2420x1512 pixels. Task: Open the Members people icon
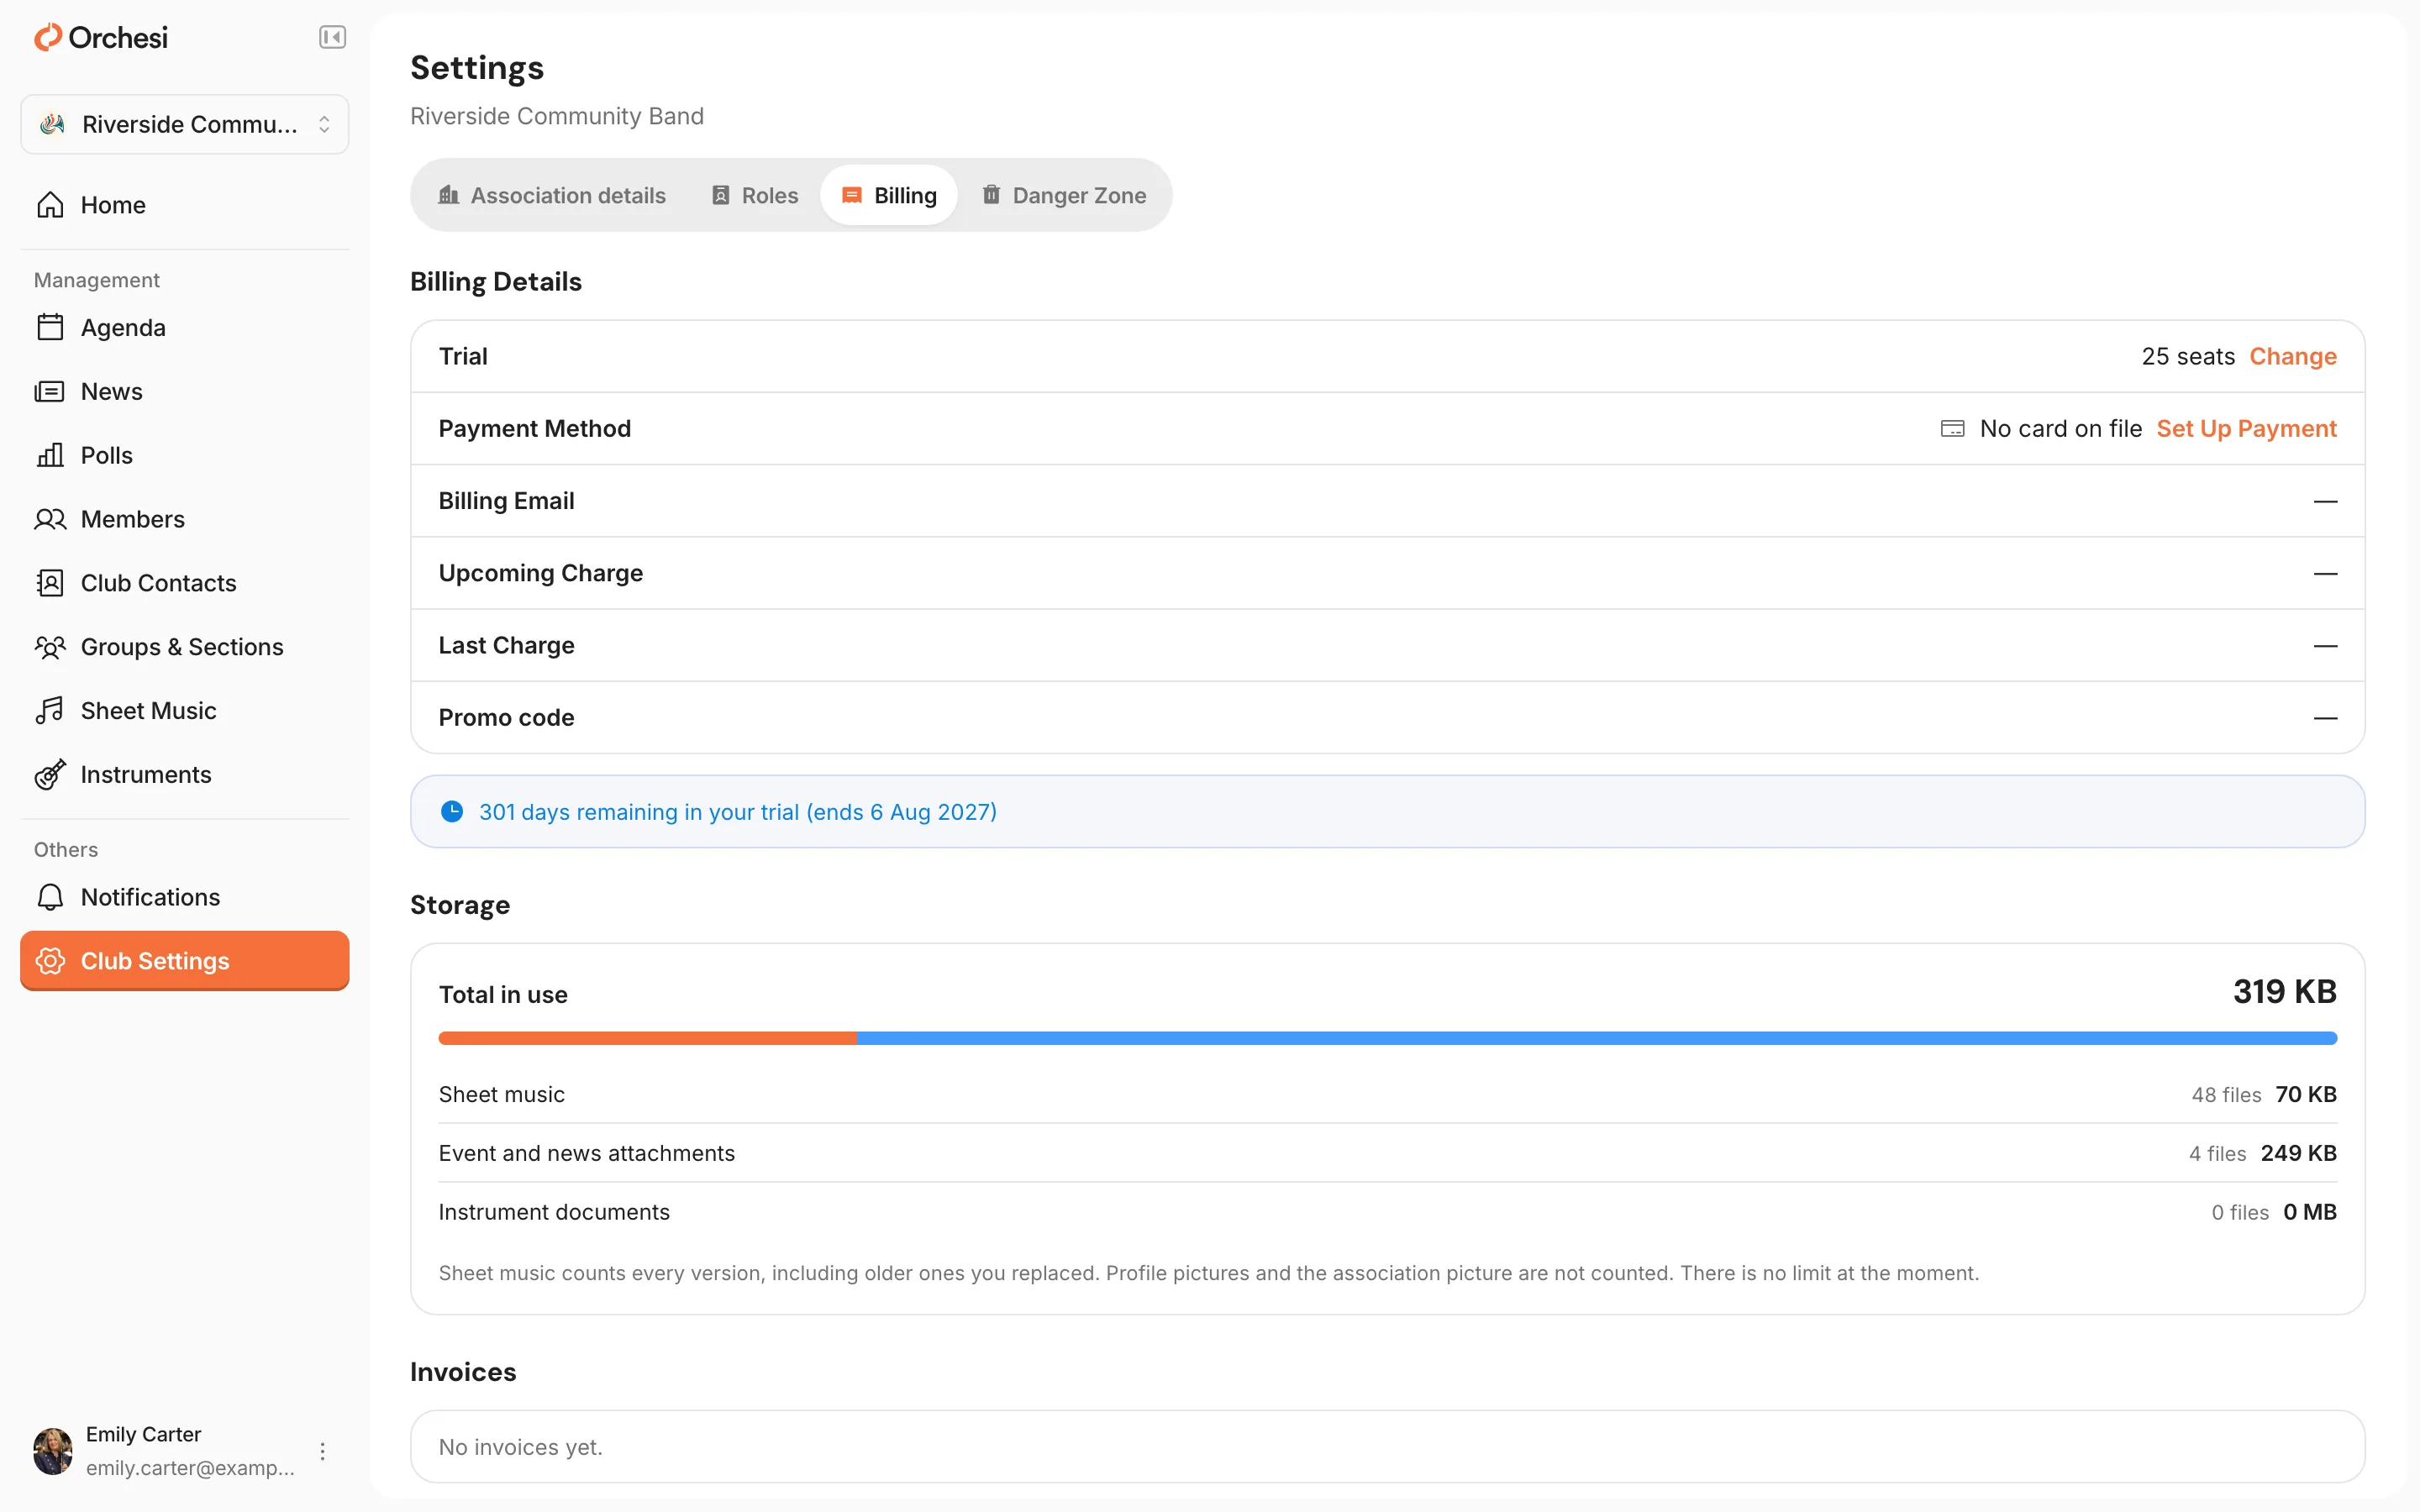[x=50, y=519]
